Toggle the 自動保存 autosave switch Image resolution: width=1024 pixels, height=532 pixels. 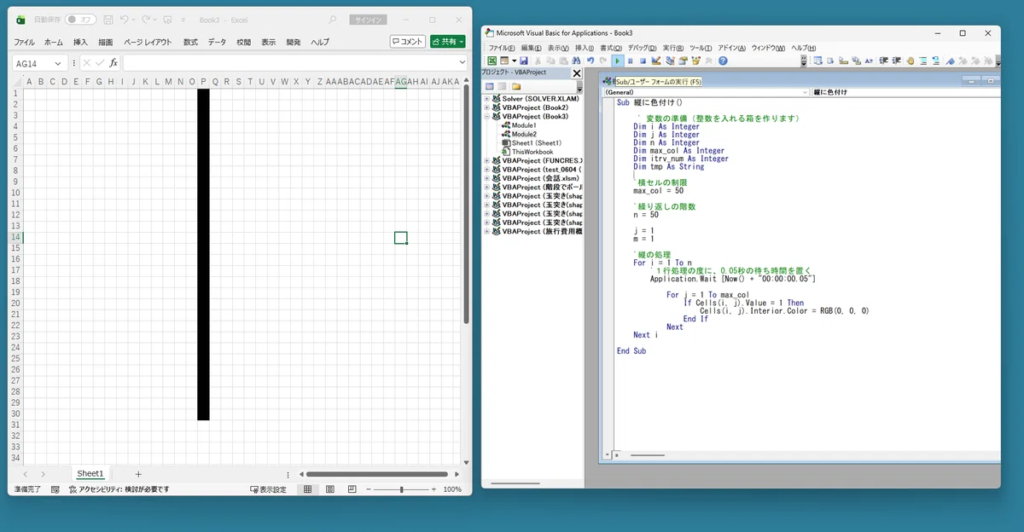pos(80,19)
